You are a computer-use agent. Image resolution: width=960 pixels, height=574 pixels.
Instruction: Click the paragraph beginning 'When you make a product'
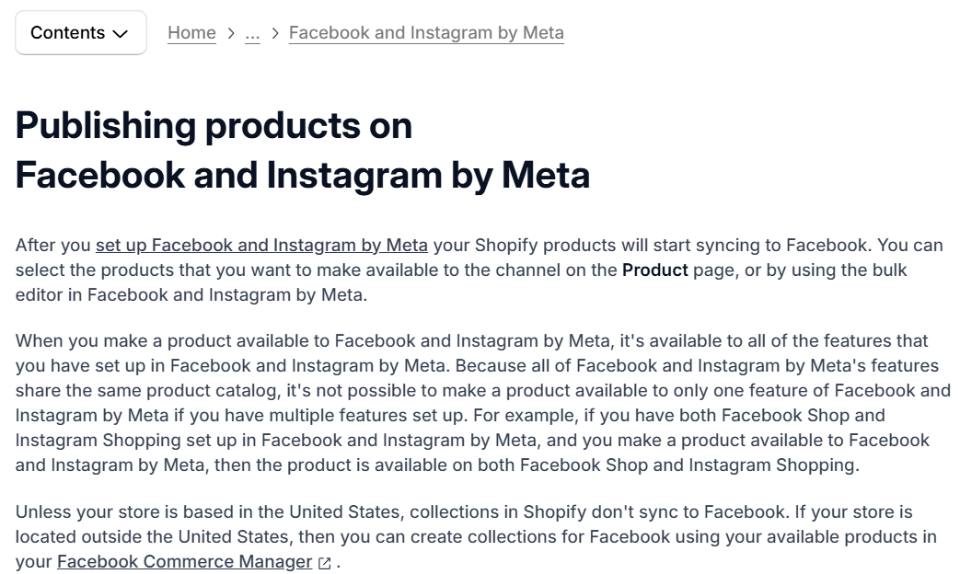pyautogui.click(x=483, y=403)
